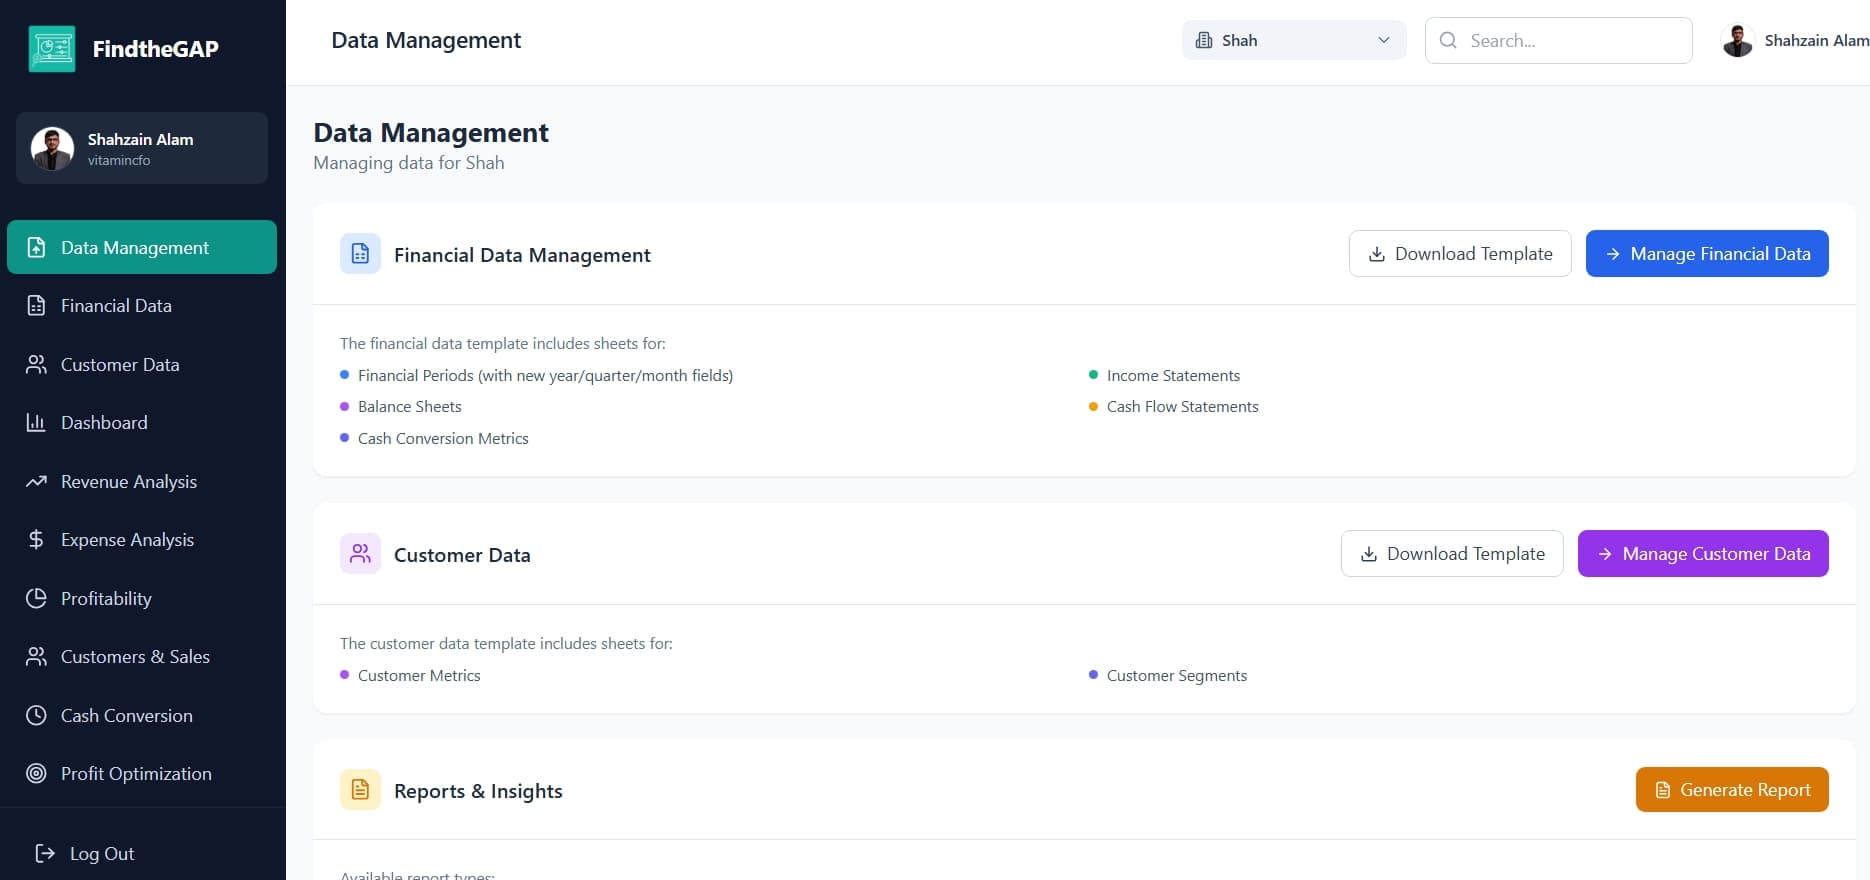The image size is (1870, 880).
Task: Select Profit Optimization menu item
Action: click(x=142, y=773)
